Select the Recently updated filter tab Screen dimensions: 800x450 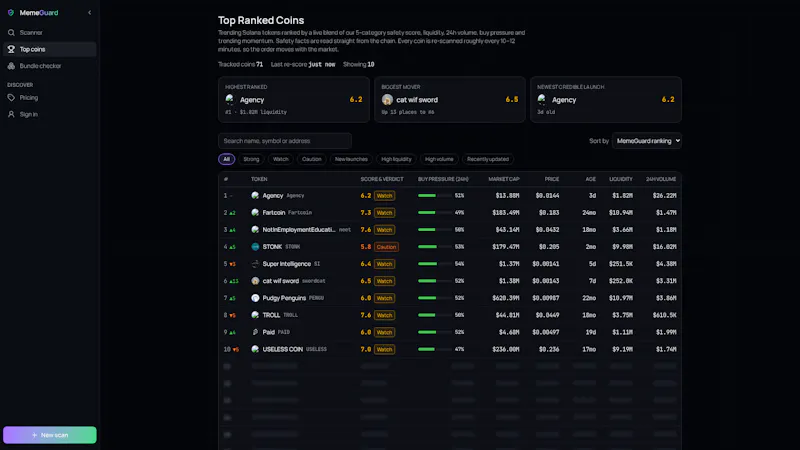488,159
